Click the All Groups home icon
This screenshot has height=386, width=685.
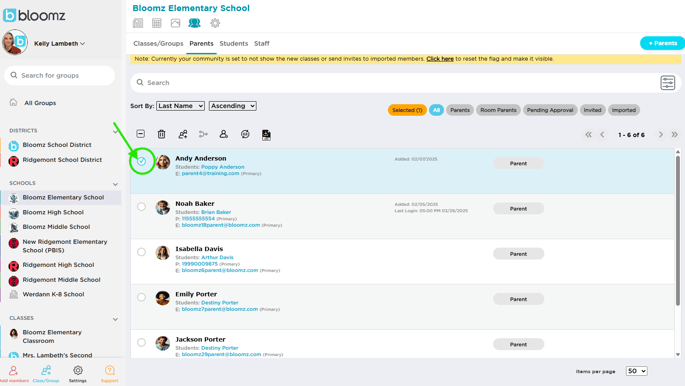[x=14, y=102]
